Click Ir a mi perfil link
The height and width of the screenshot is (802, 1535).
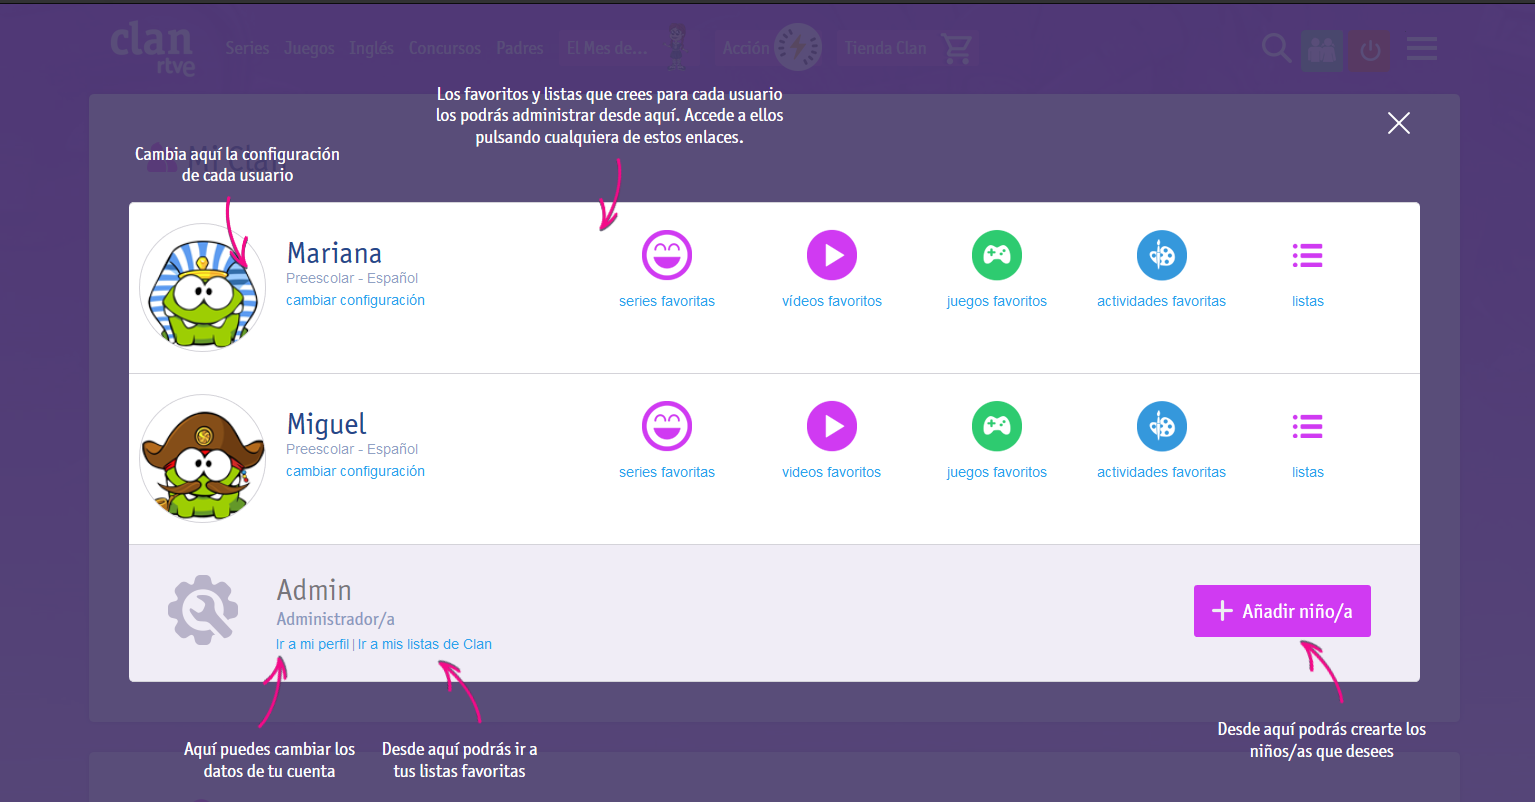click(313, 644)
